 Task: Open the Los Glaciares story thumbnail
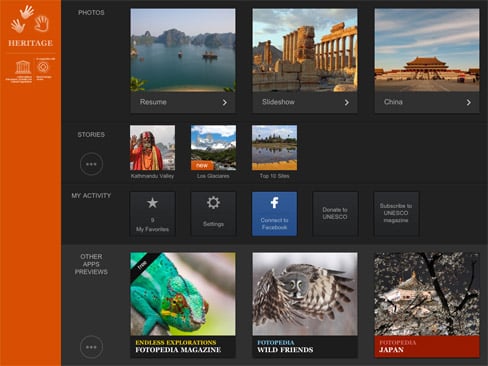tap(213, 148)
